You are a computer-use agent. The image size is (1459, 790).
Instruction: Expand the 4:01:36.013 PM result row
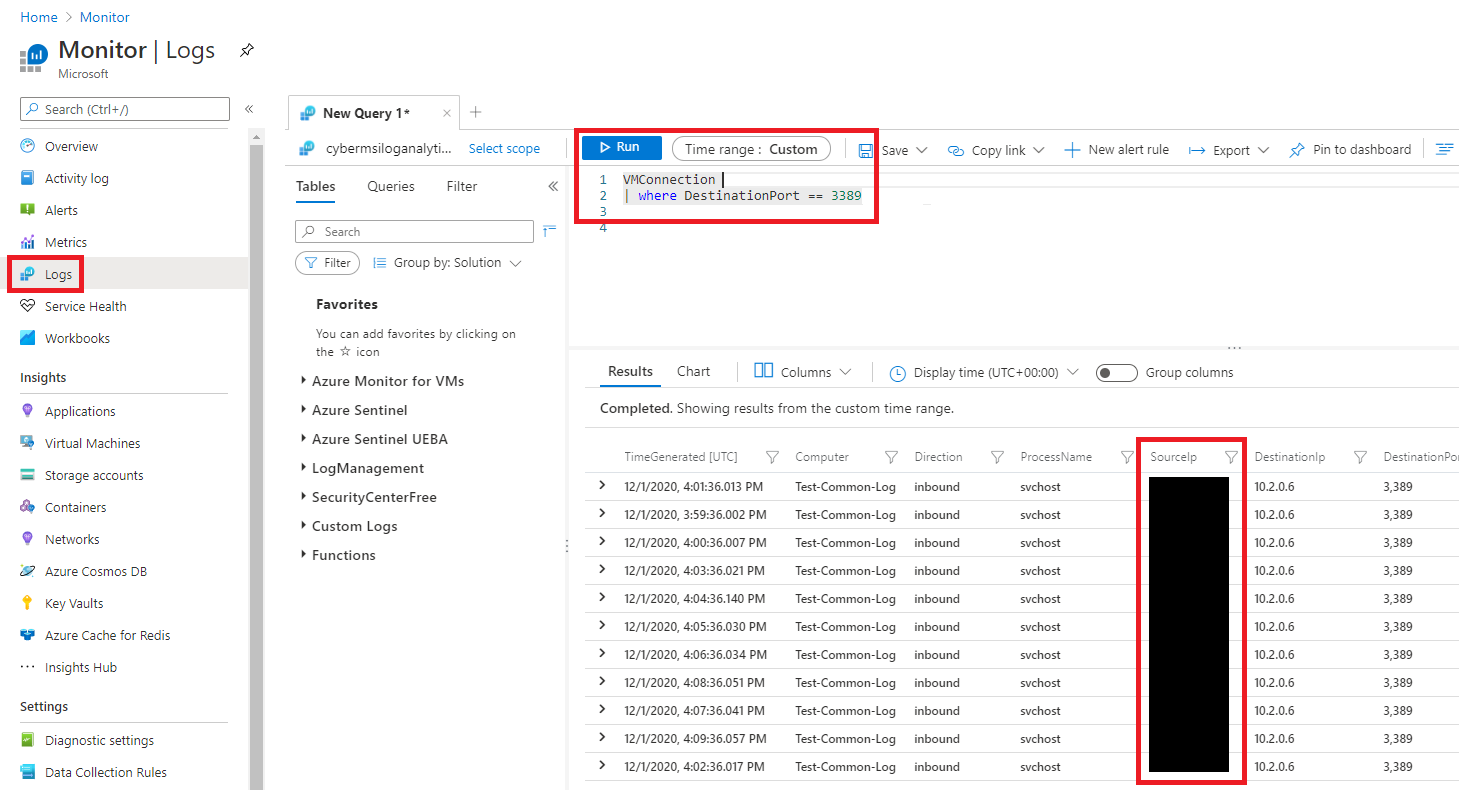coord(602,485)
